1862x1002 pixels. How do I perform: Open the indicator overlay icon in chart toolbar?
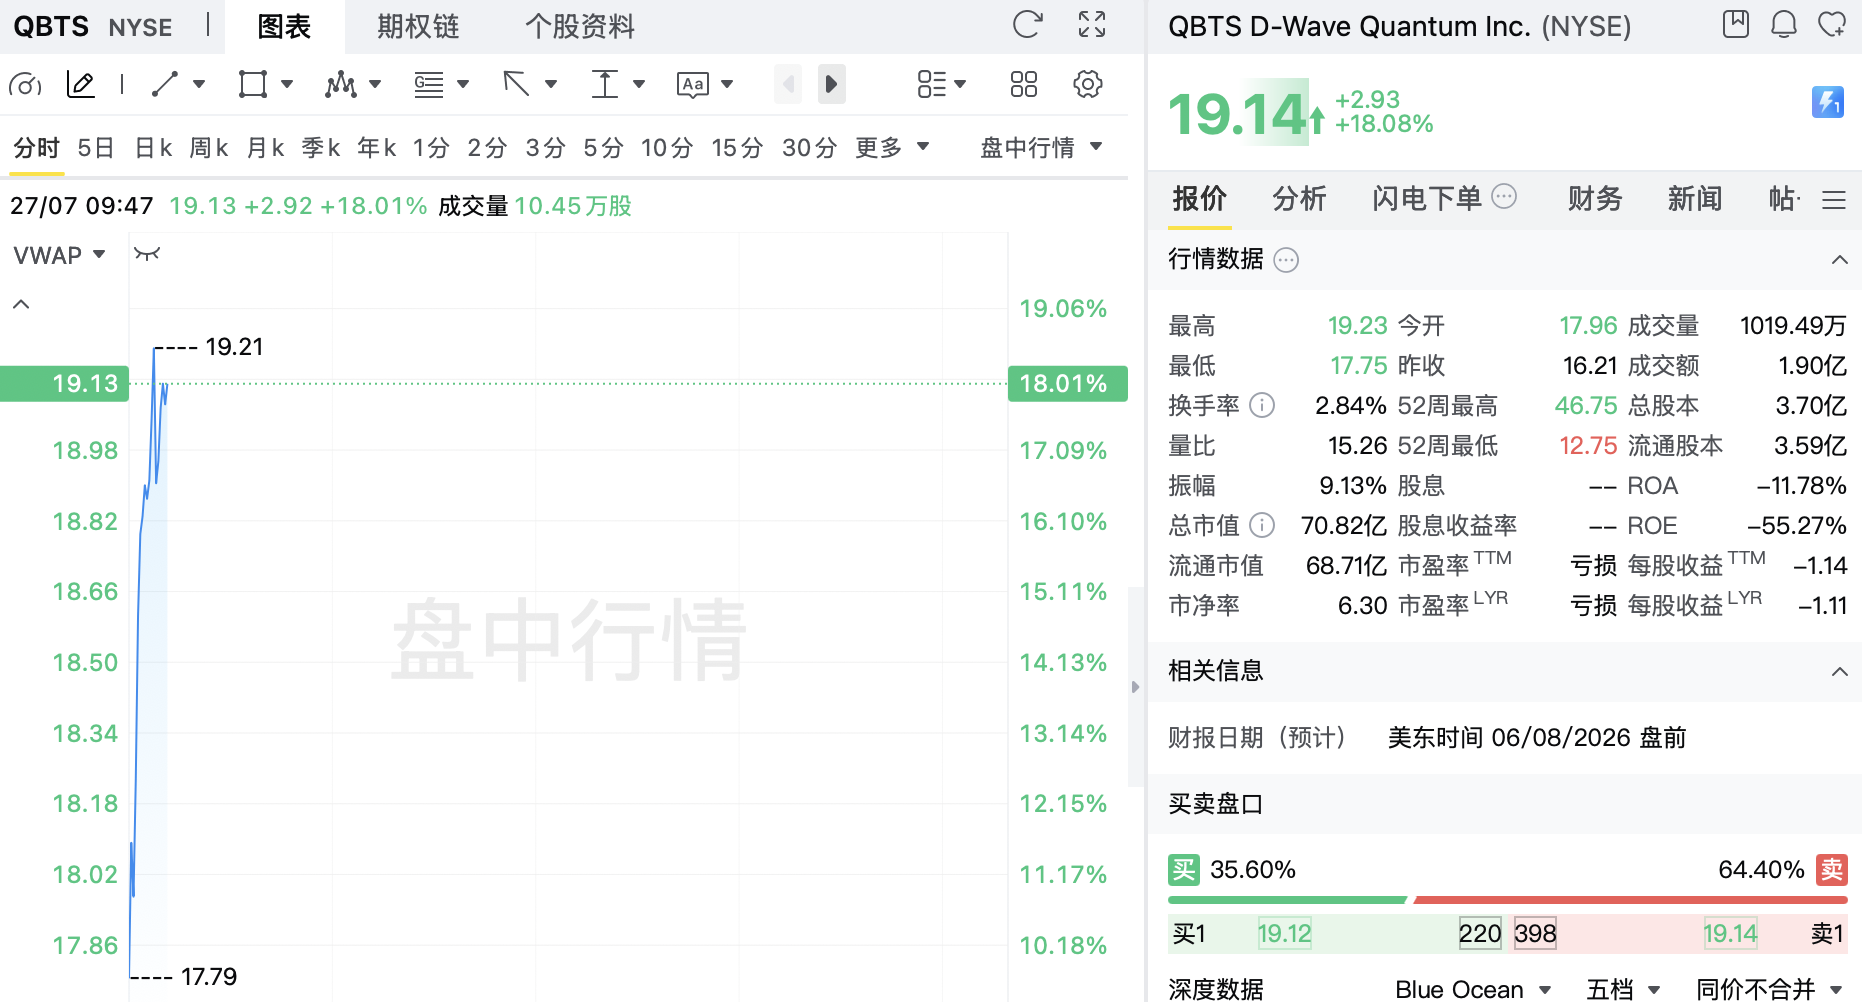(x=25, y=85)
